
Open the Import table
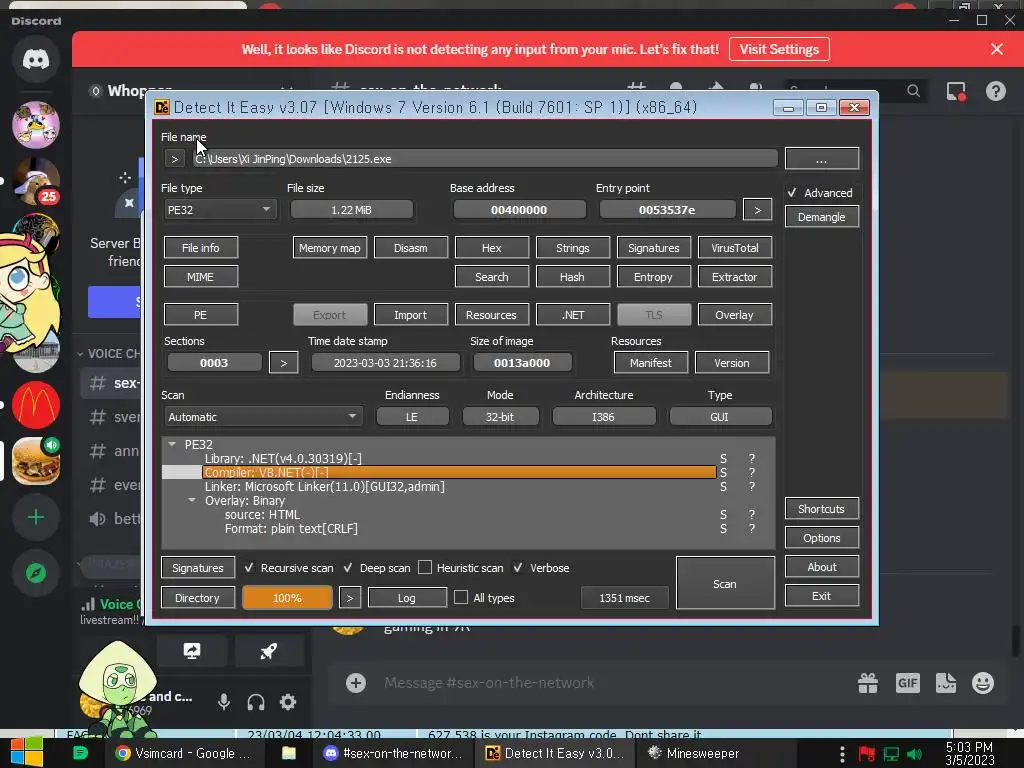[x=411, y=315]
